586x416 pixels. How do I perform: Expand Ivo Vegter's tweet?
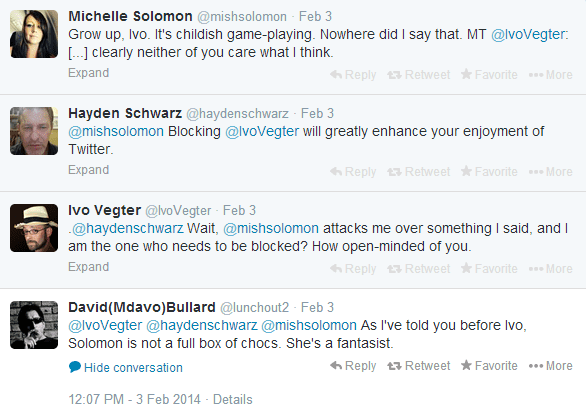pos(89,267)
